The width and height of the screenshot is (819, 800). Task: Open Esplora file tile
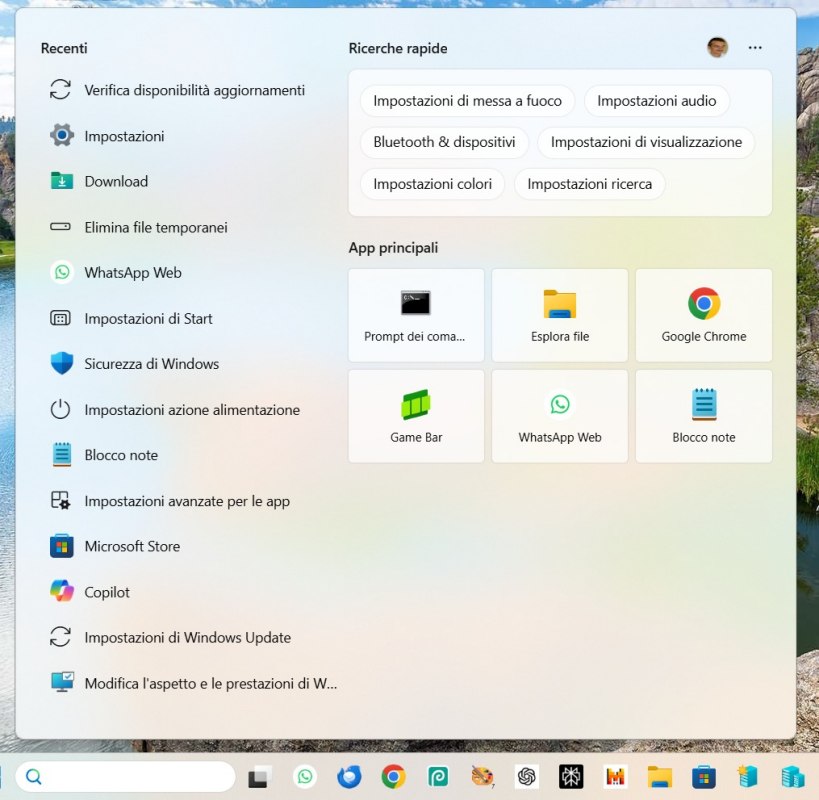[559, 315]
